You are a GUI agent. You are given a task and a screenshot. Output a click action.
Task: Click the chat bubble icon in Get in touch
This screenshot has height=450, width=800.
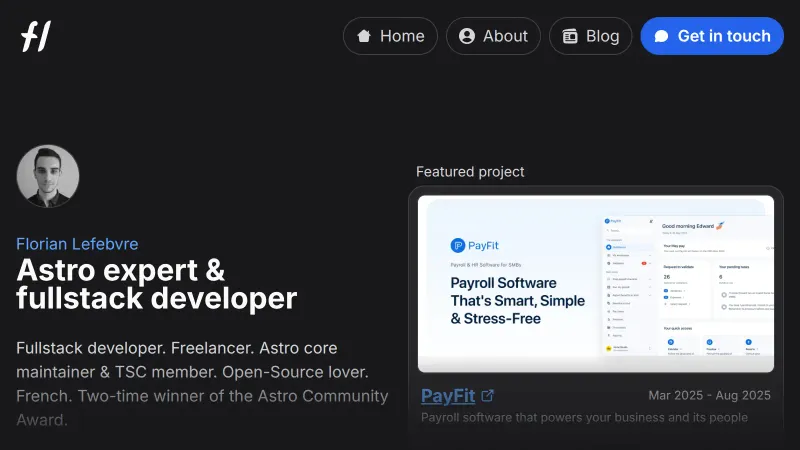661,36
